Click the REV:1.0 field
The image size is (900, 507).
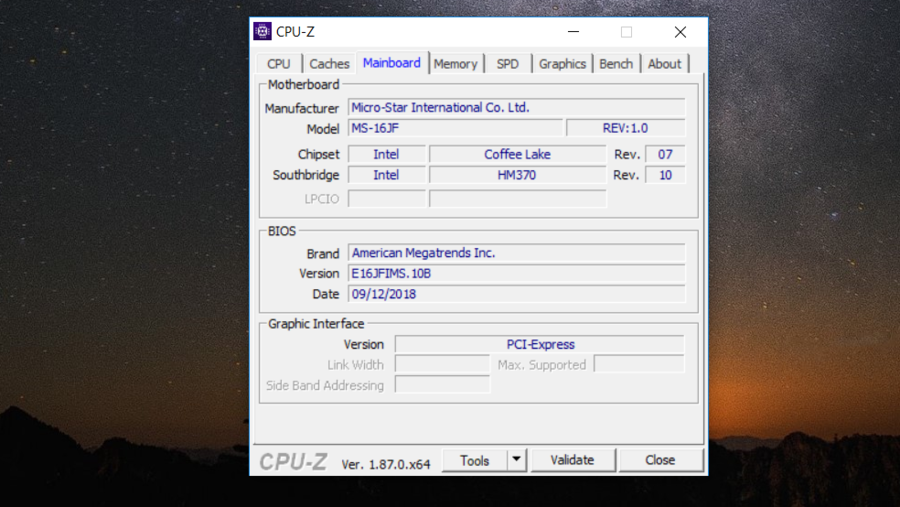[626, 128]
